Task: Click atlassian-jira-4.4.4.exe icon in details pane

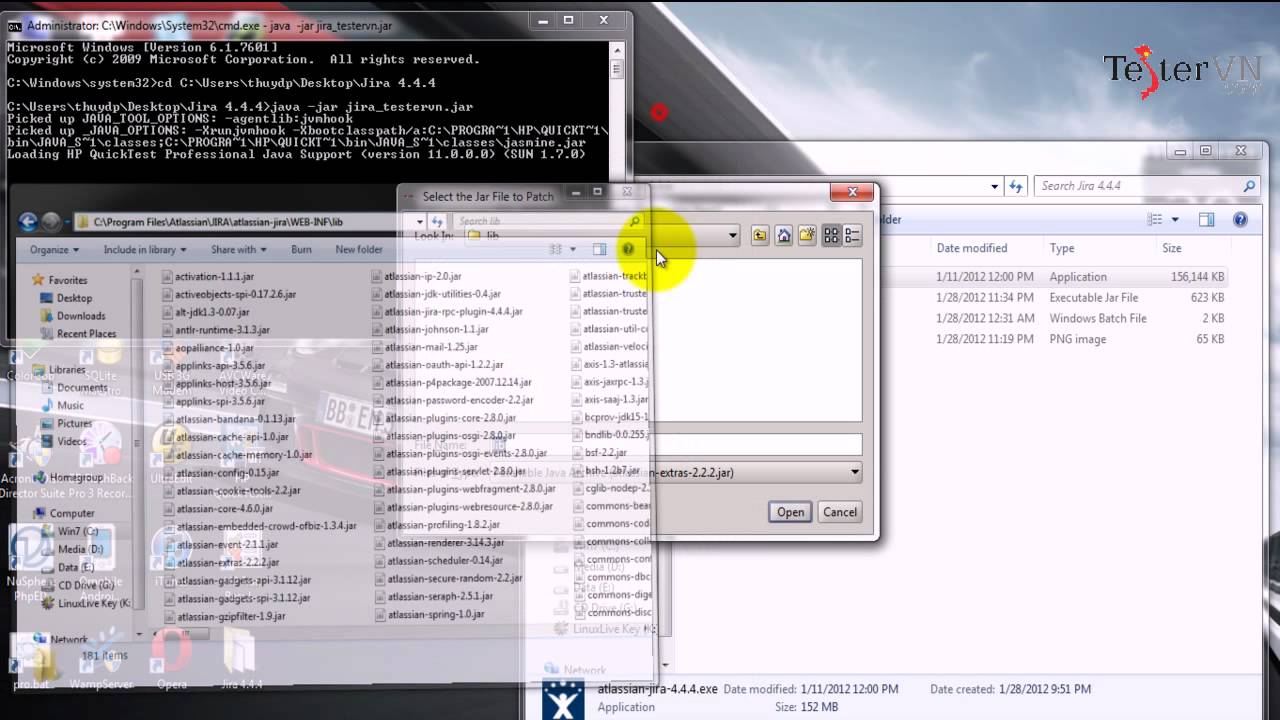Action: (562, 699)
